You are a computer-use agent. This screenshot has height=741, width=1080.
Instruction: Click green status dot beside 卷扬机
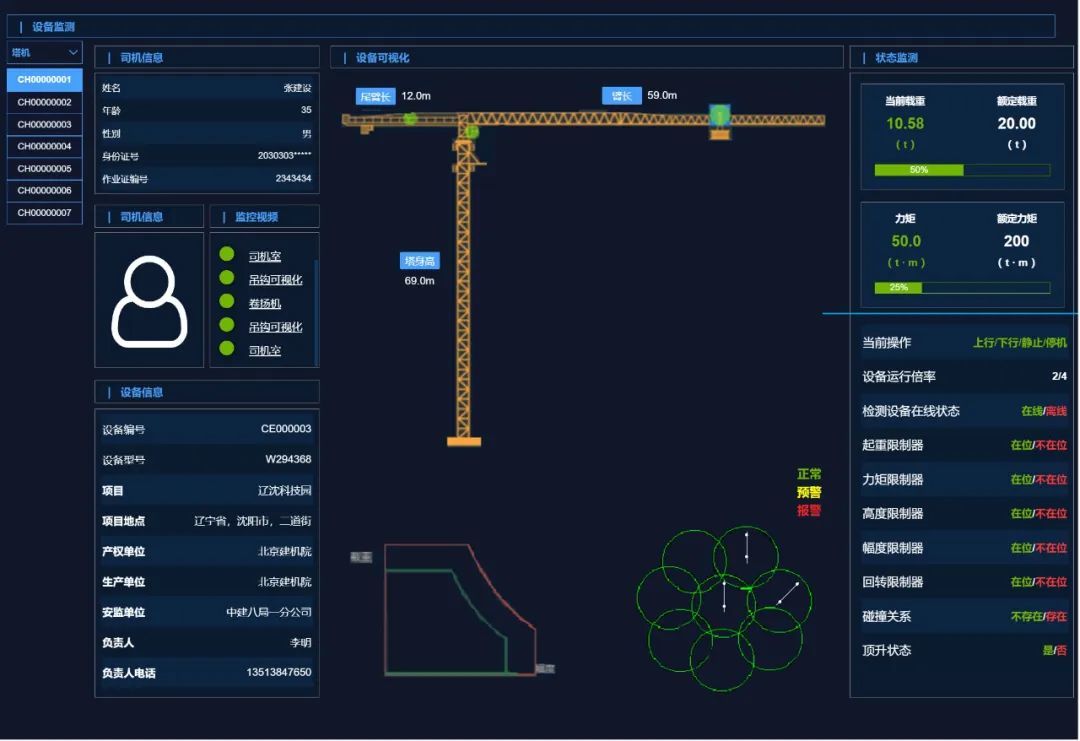coord(227,301)
